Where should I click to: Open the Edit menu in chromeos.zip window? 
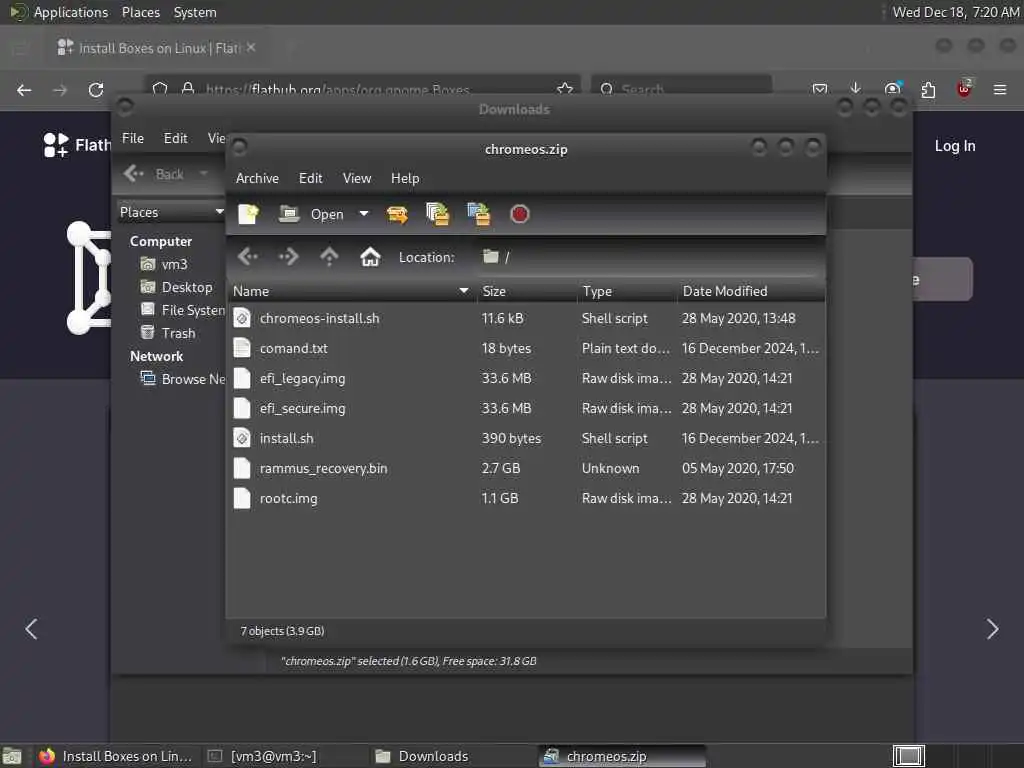(x=310, y=178)
